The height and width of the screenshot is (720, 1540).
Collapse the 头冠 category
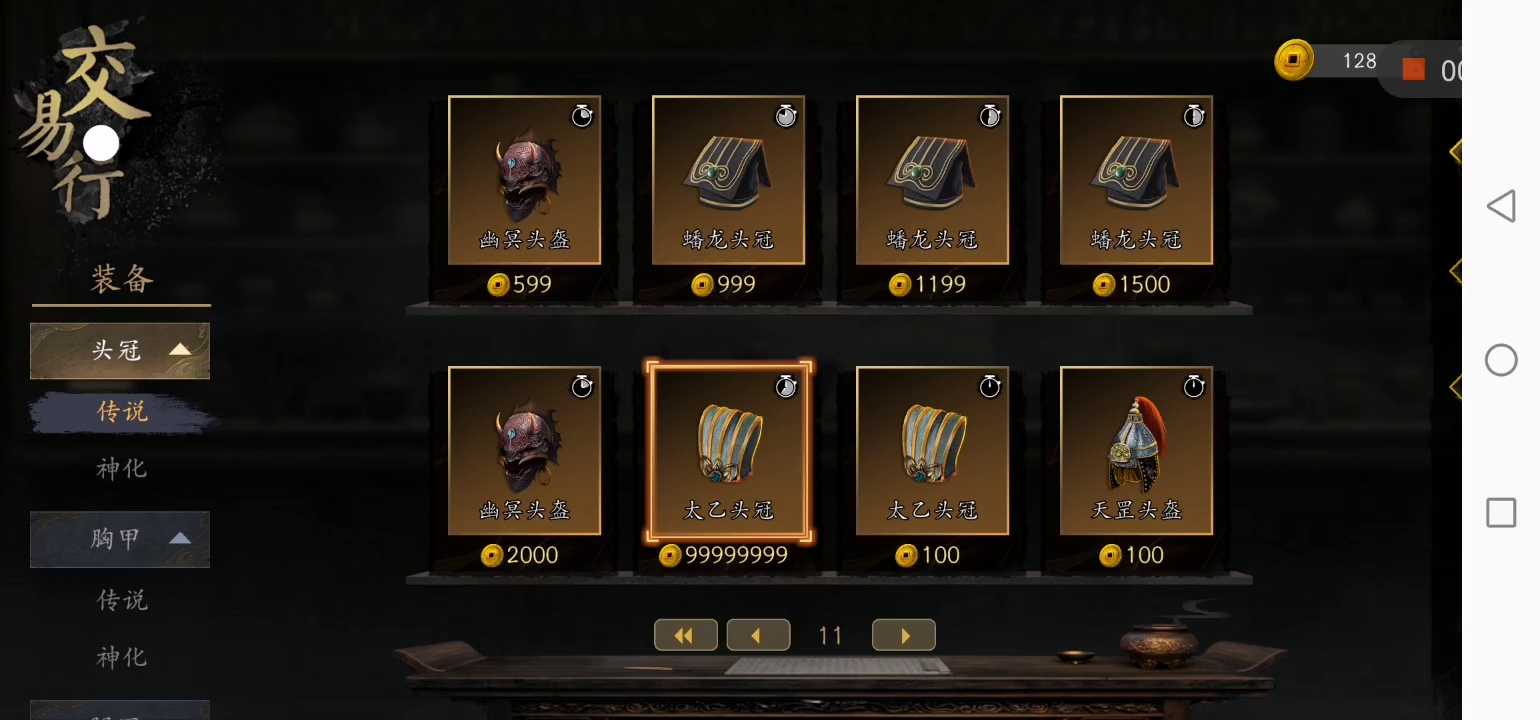120,350
